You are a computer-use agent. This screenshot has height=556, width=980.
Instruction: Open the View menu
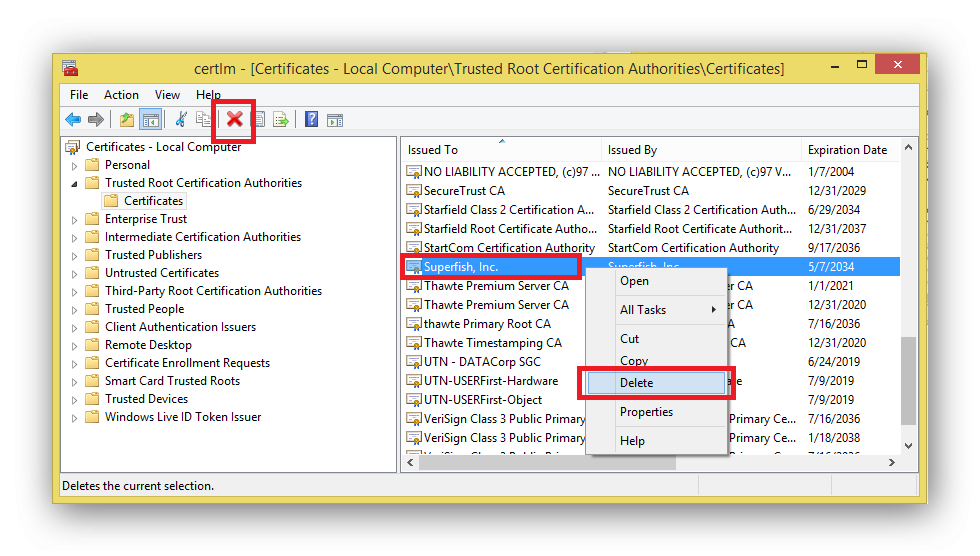(x=168, y=95)
